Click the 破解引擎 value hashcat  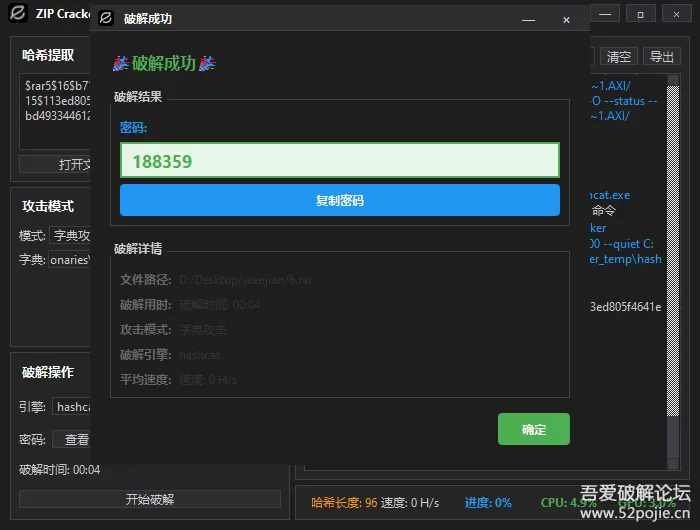200,355
